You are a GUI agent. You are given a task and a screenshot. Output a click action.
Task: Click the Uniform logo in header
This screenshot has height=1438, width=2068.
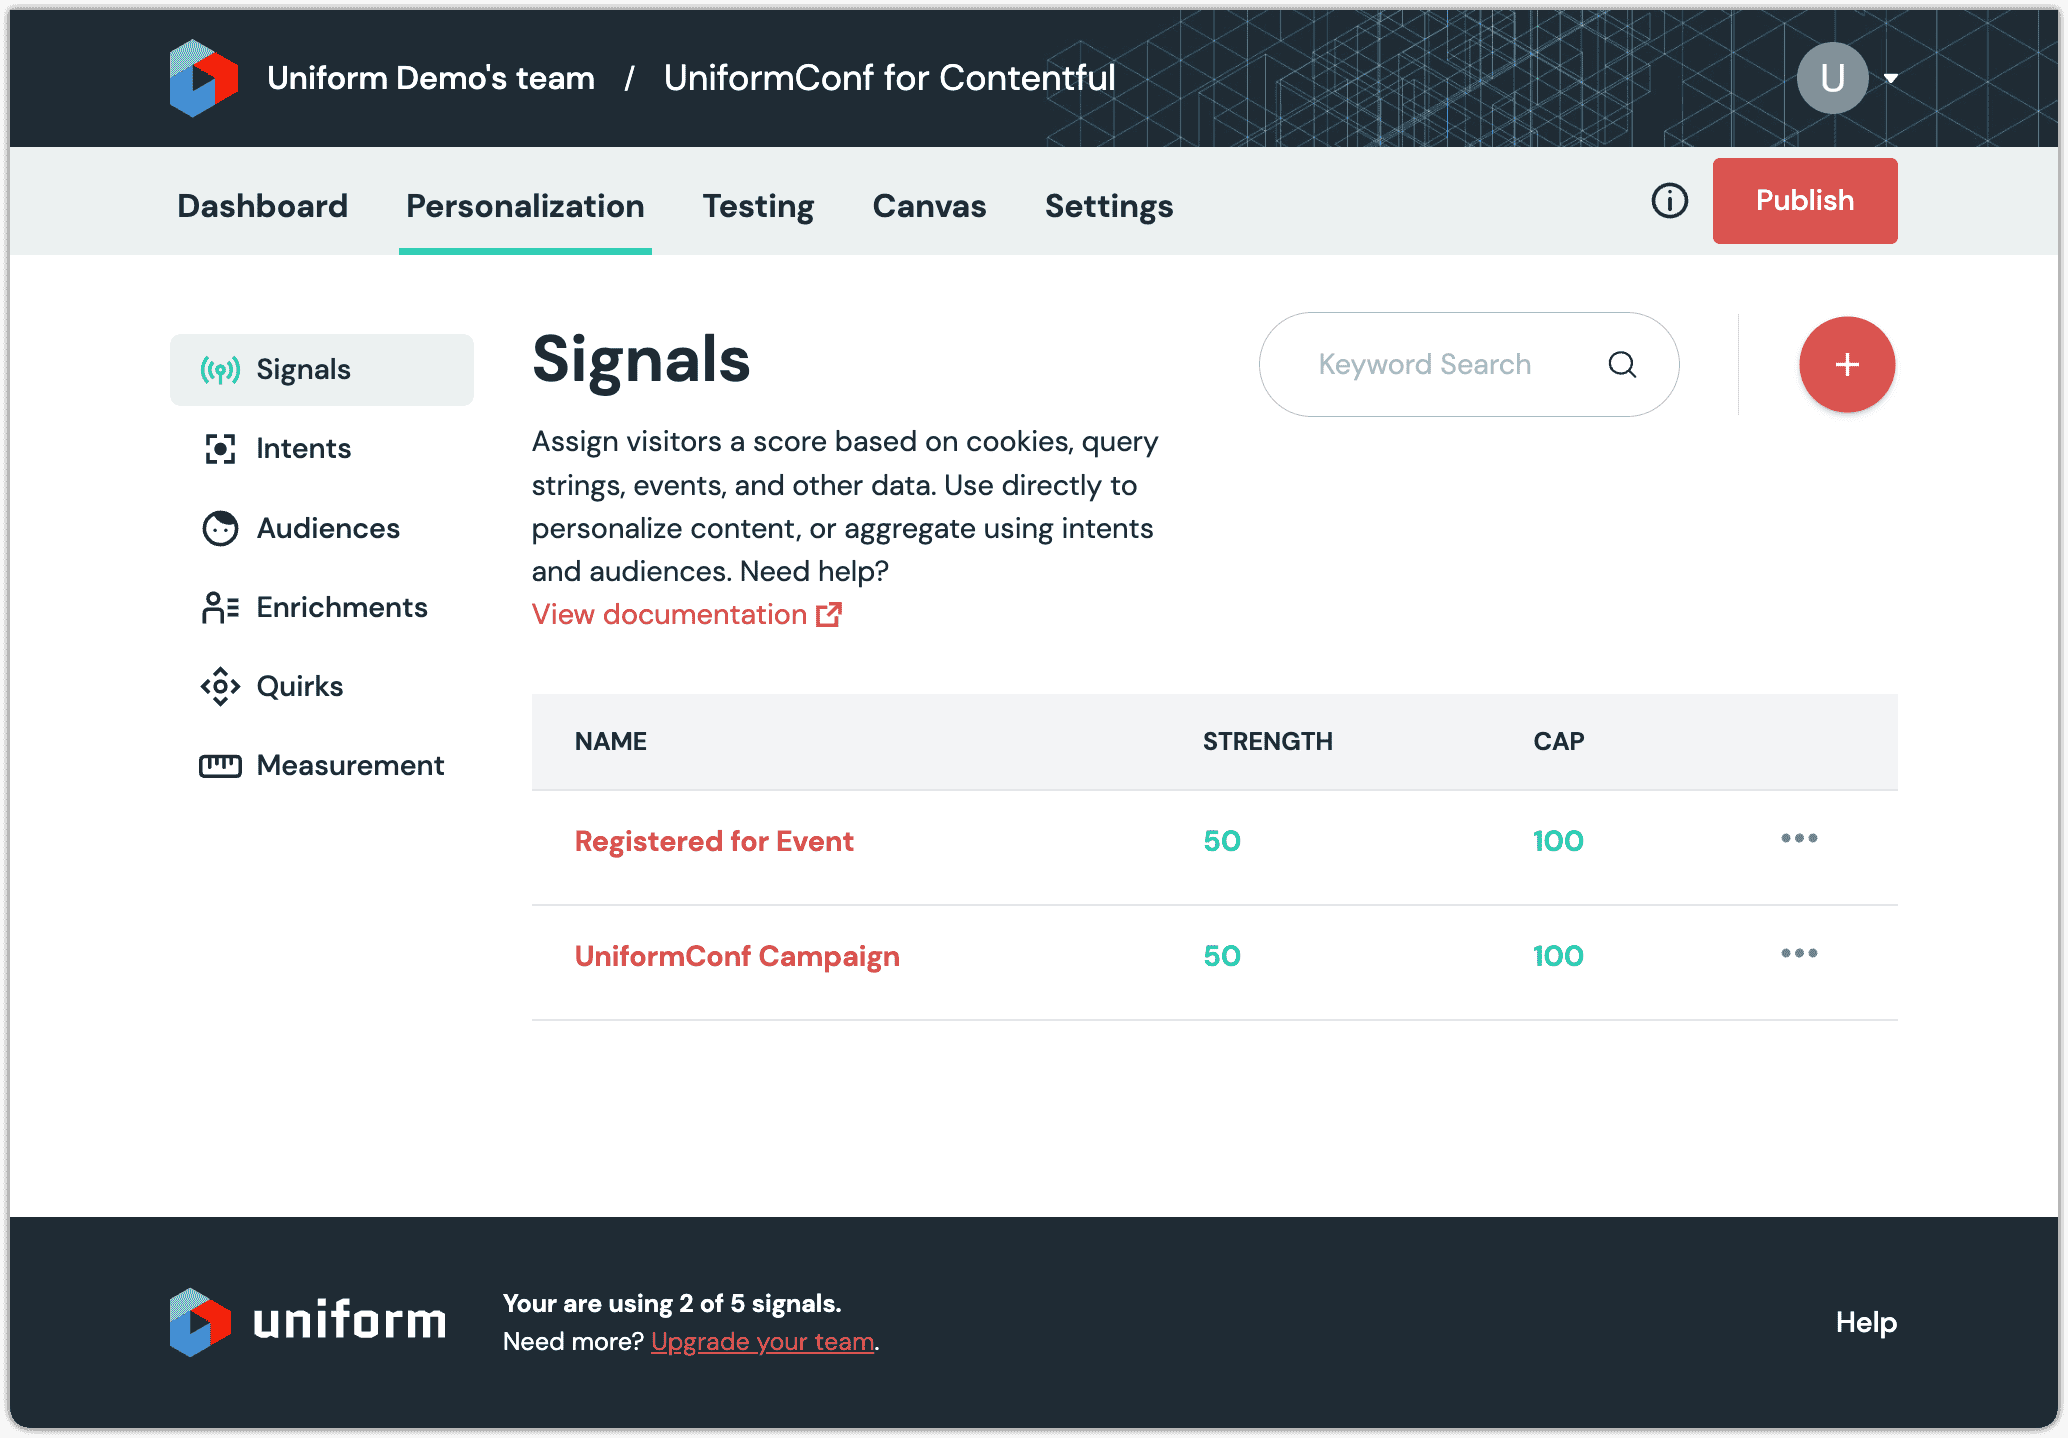[x=203, y=77]
